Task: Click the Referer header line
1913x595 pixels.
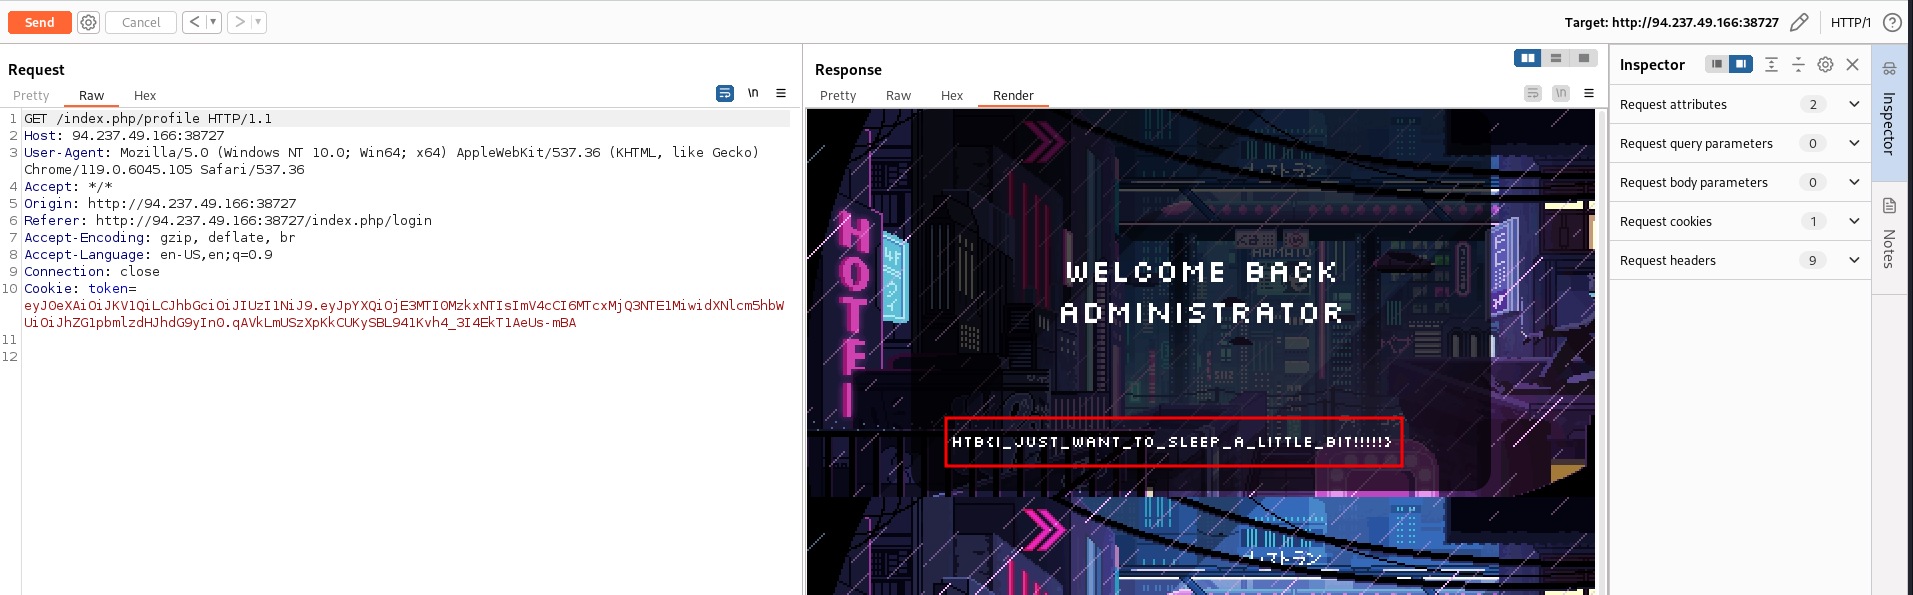Action: click(228, 220)
